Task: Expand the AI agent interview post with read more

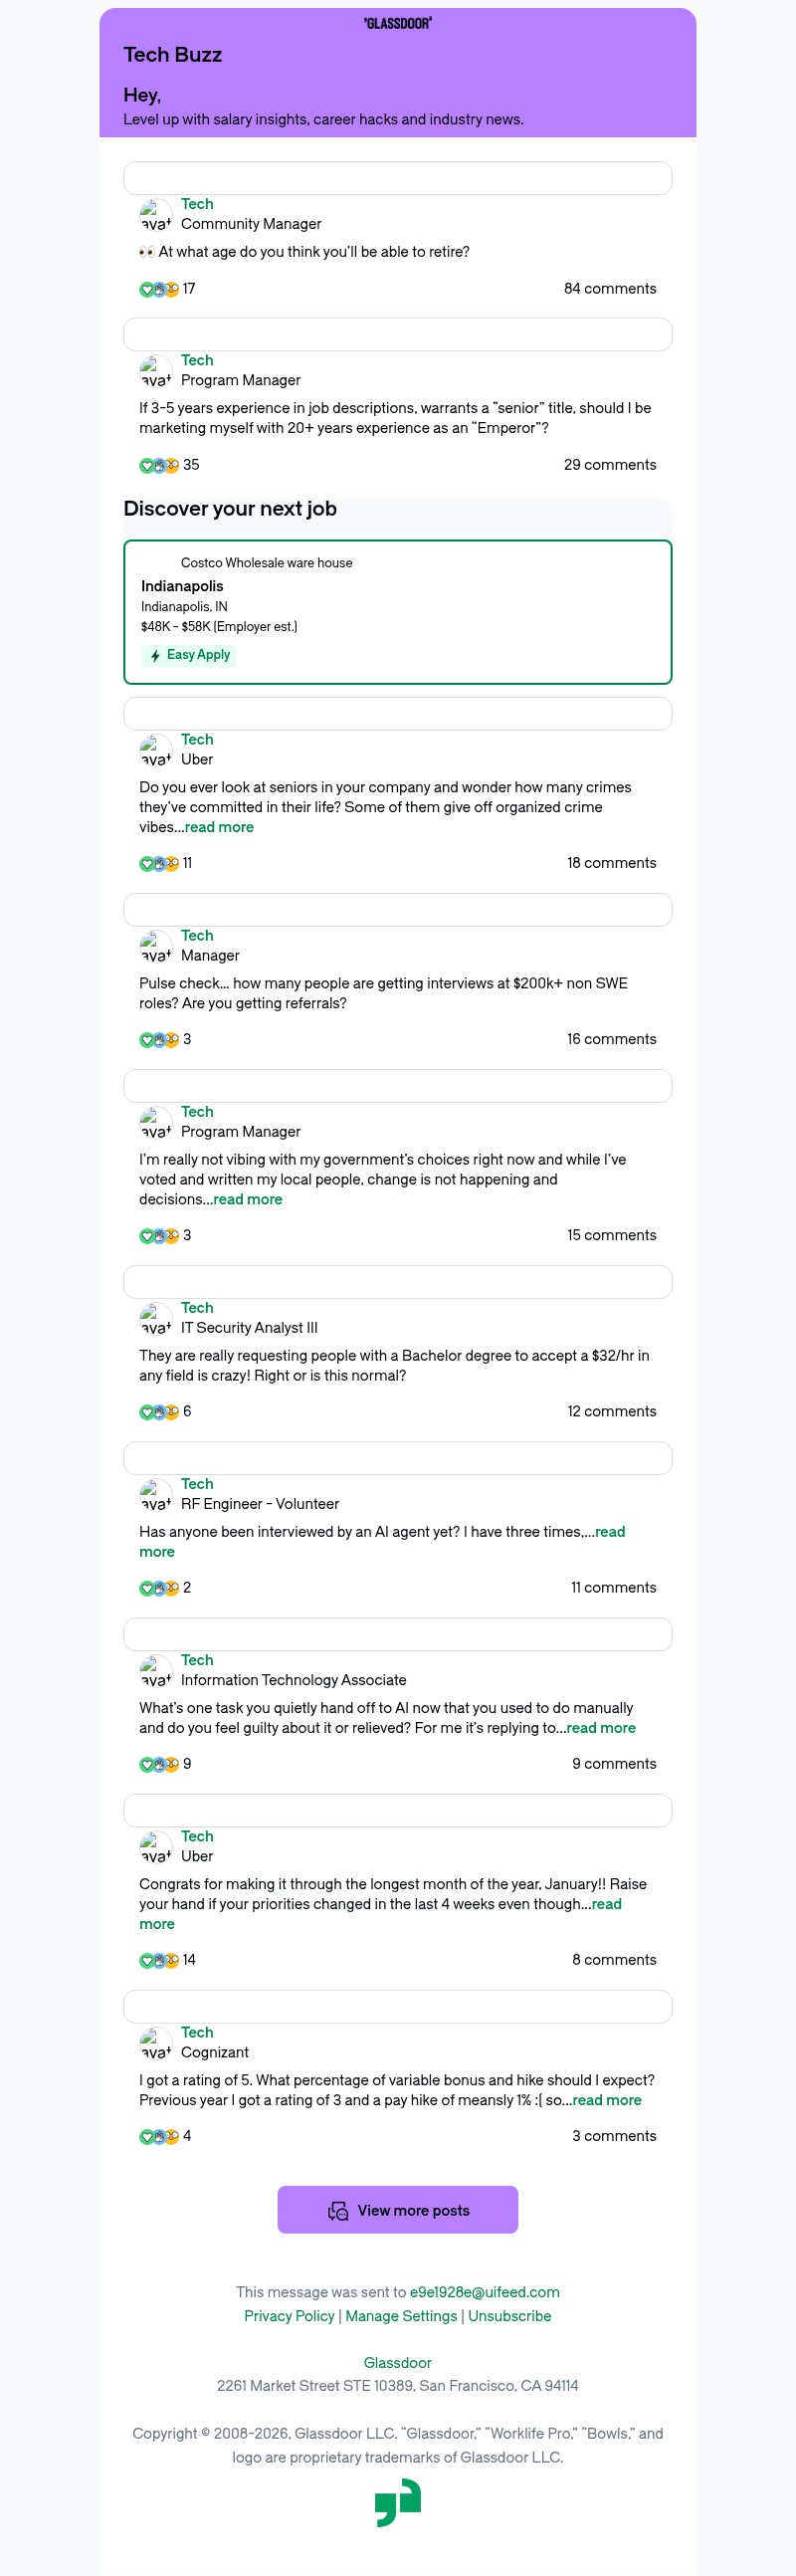Action: pos(610,1531)
